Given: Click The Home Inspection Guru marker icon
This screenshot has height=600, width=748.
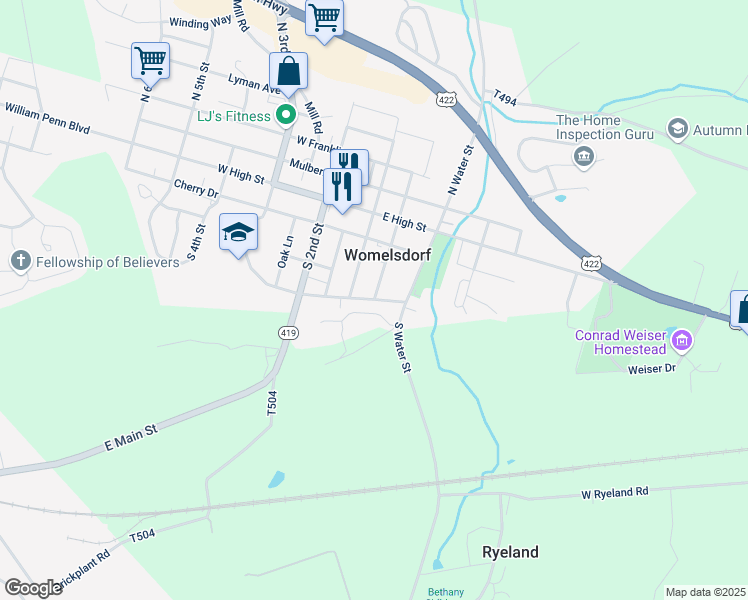Looking at the screenshot, I should (x=584, y=156).
